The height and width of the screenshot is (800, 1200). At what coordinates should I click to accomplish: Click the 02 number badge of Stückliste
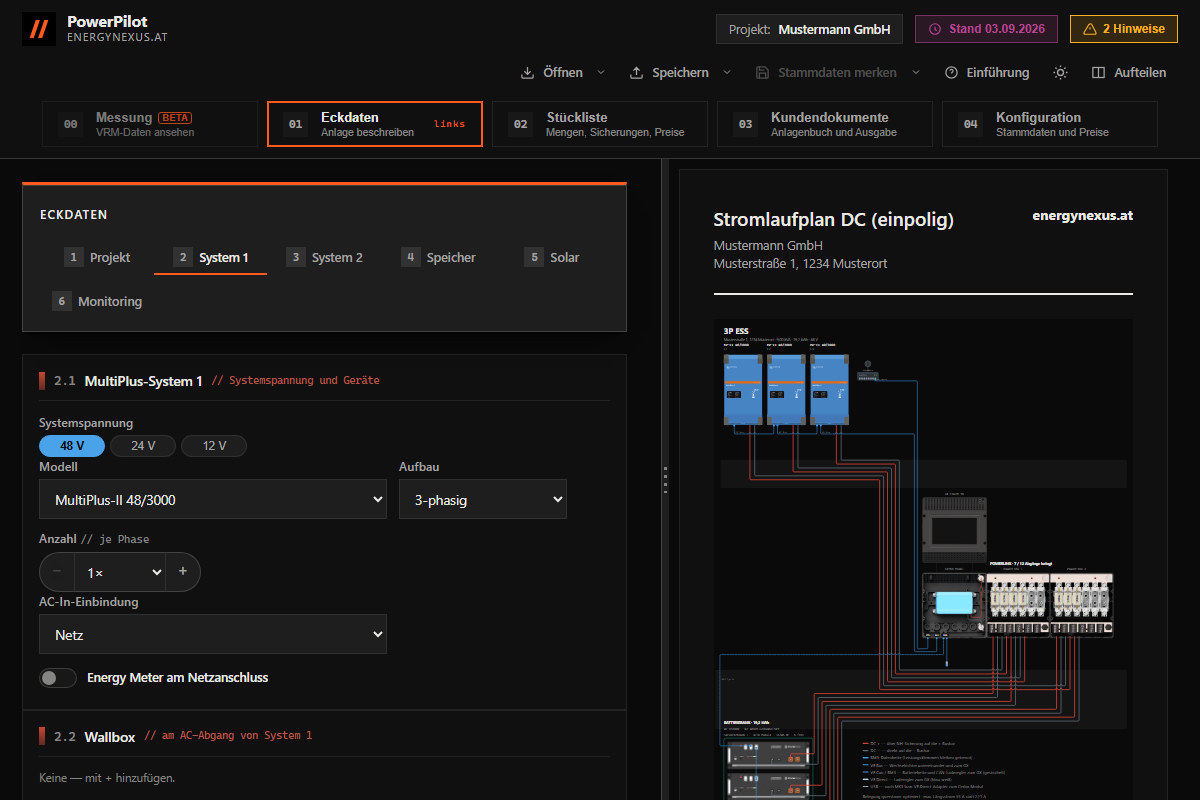coord(521,124)
